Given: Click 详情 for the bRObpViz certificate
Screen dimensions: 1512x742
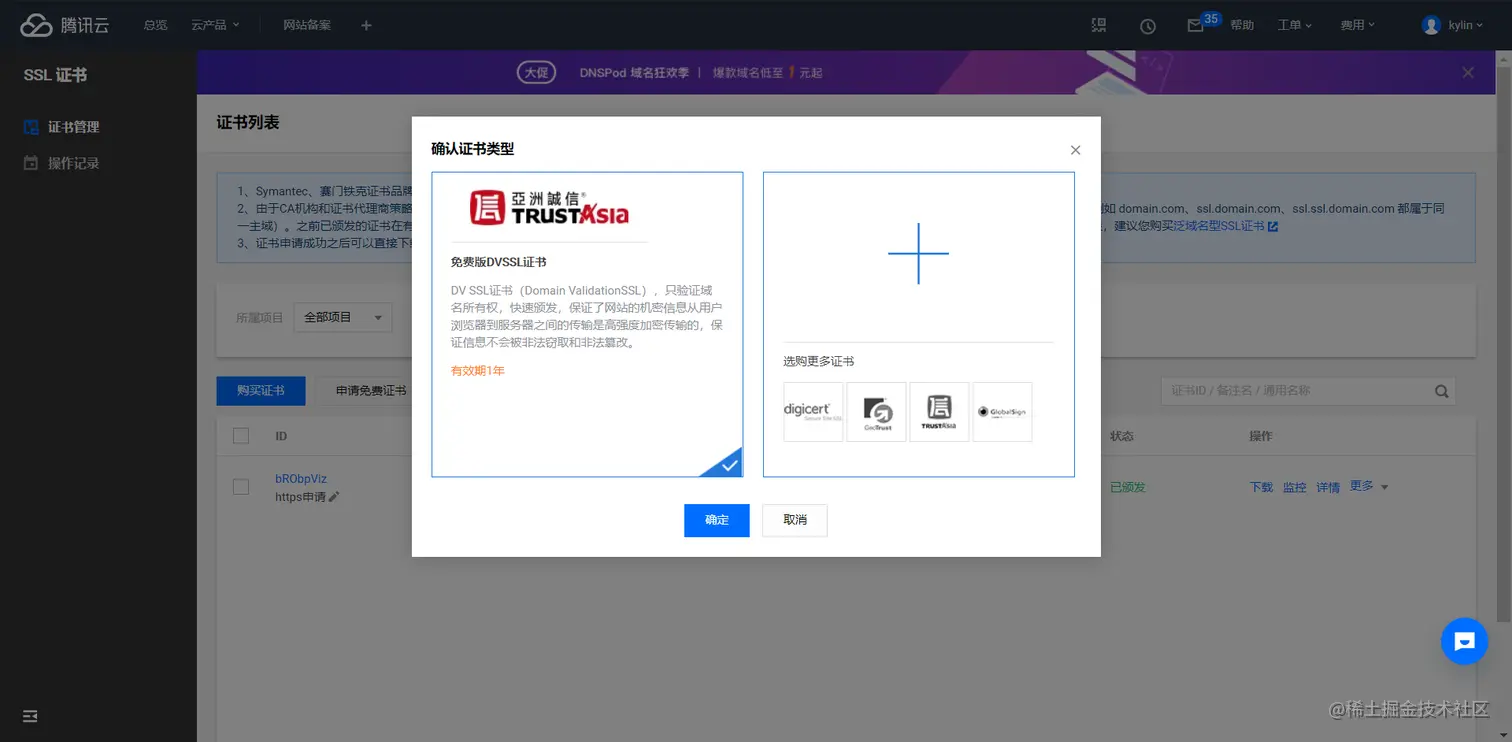Looking at the screenshot, I should [x=1328, y=487].
